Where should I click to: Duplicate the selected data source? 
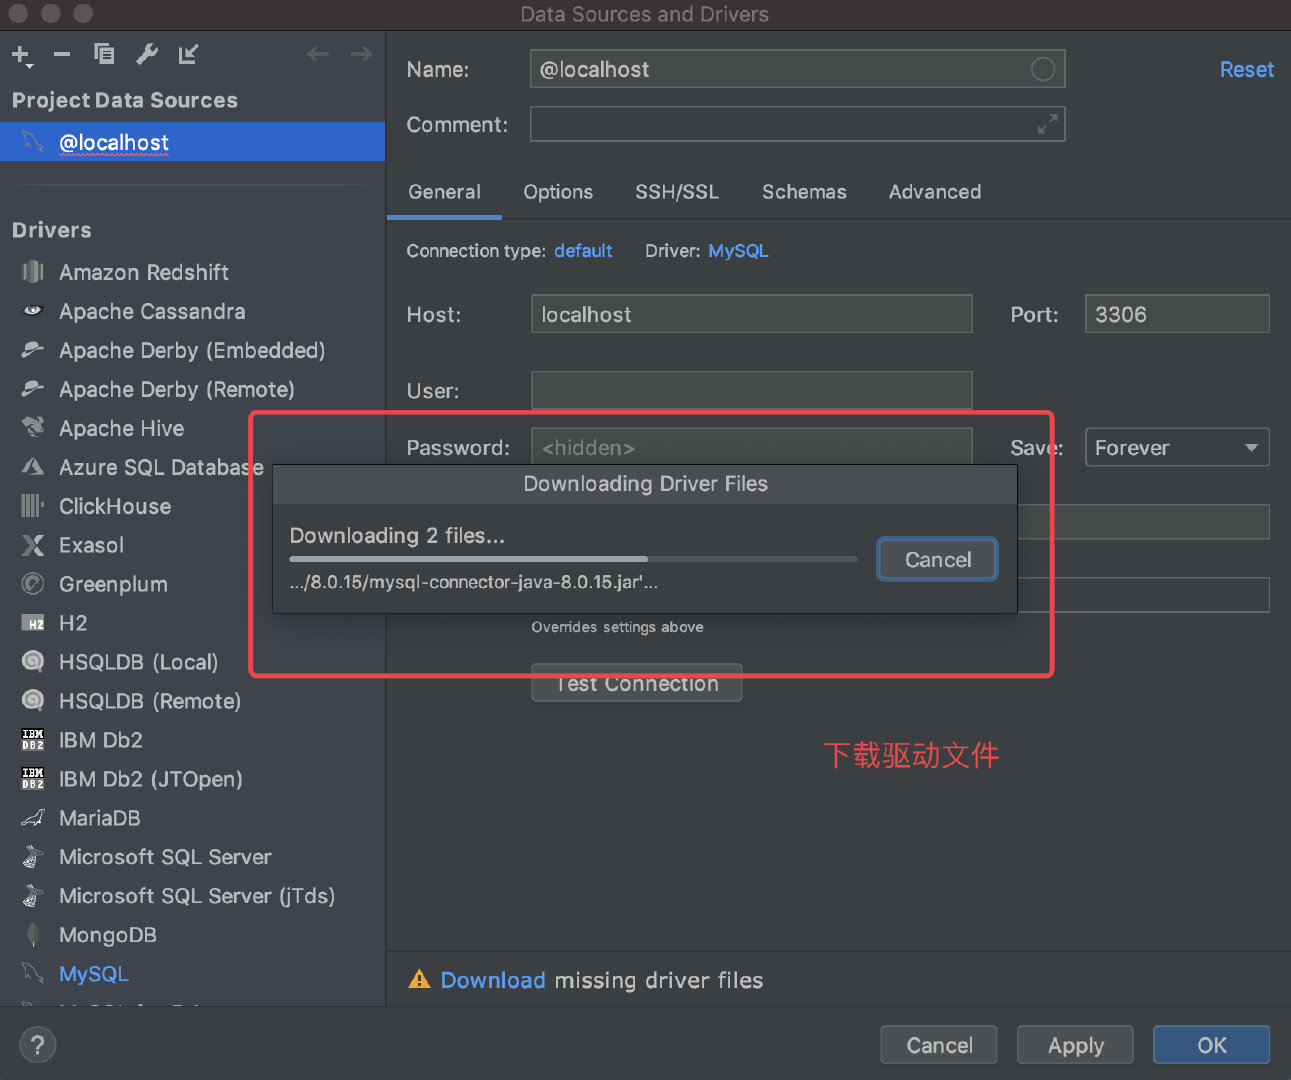[104, 54]
